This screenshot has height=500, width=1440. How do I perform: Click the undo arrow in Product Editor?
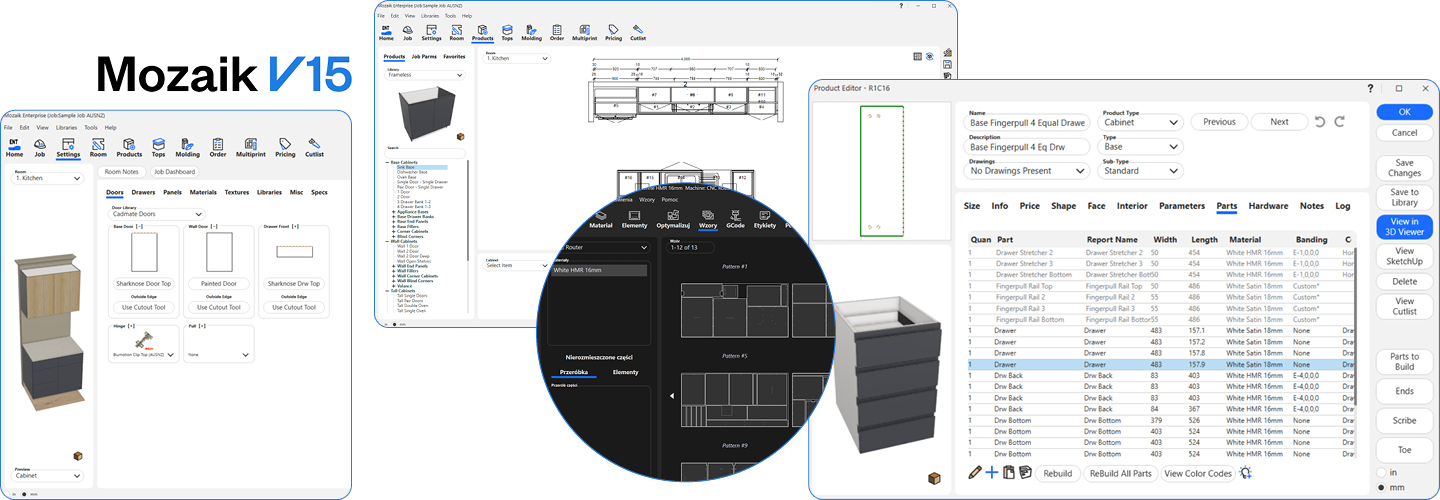[1320, 122]
